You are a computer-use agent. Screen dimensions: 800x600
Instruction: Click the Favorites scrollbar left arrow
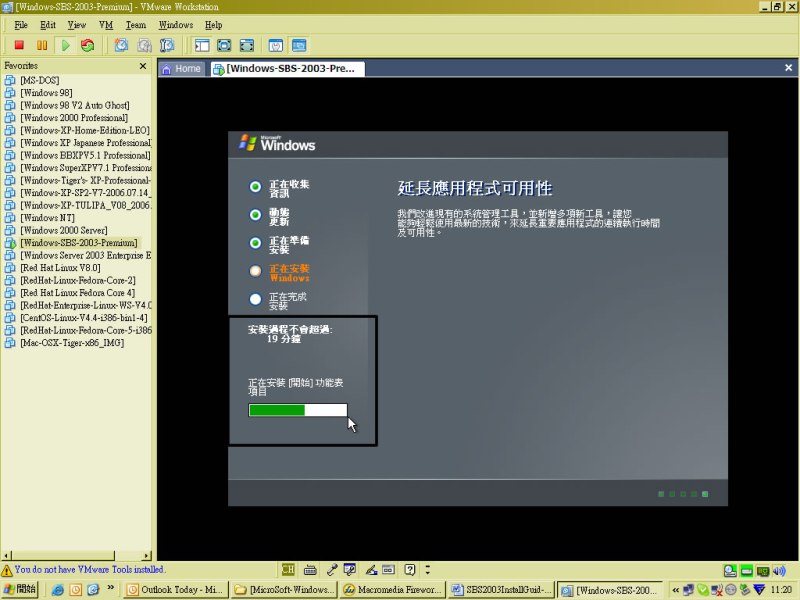6,556
